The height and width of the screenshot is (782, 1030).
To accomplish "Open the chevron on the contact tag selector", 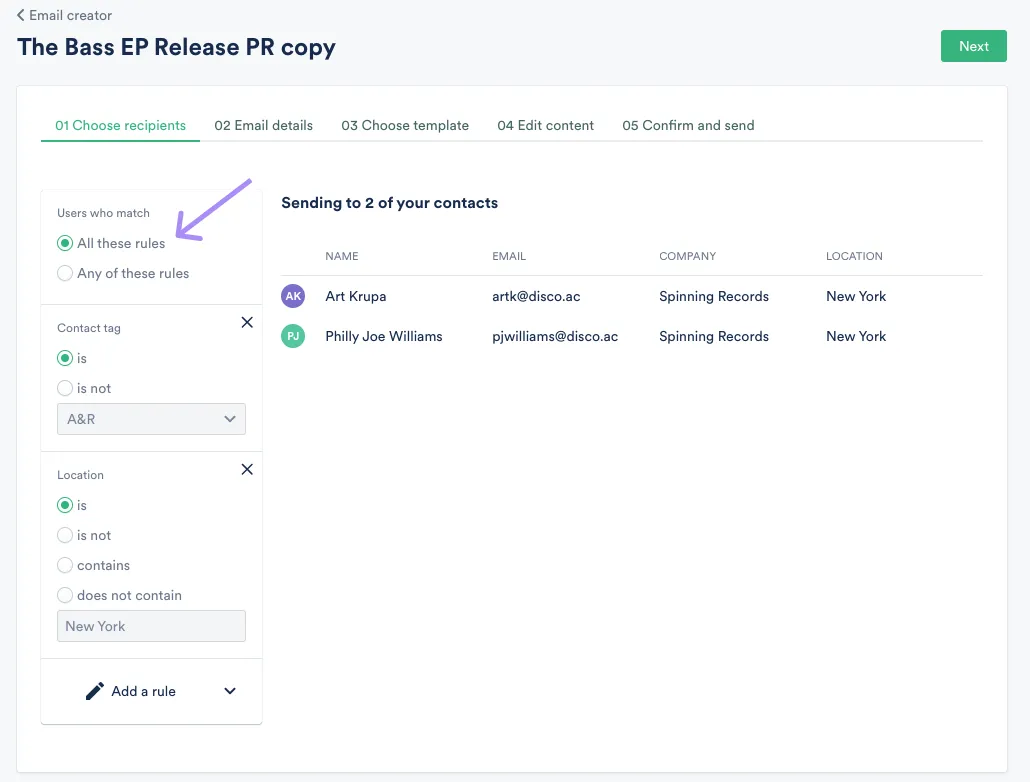I will (x=230, y=419).
